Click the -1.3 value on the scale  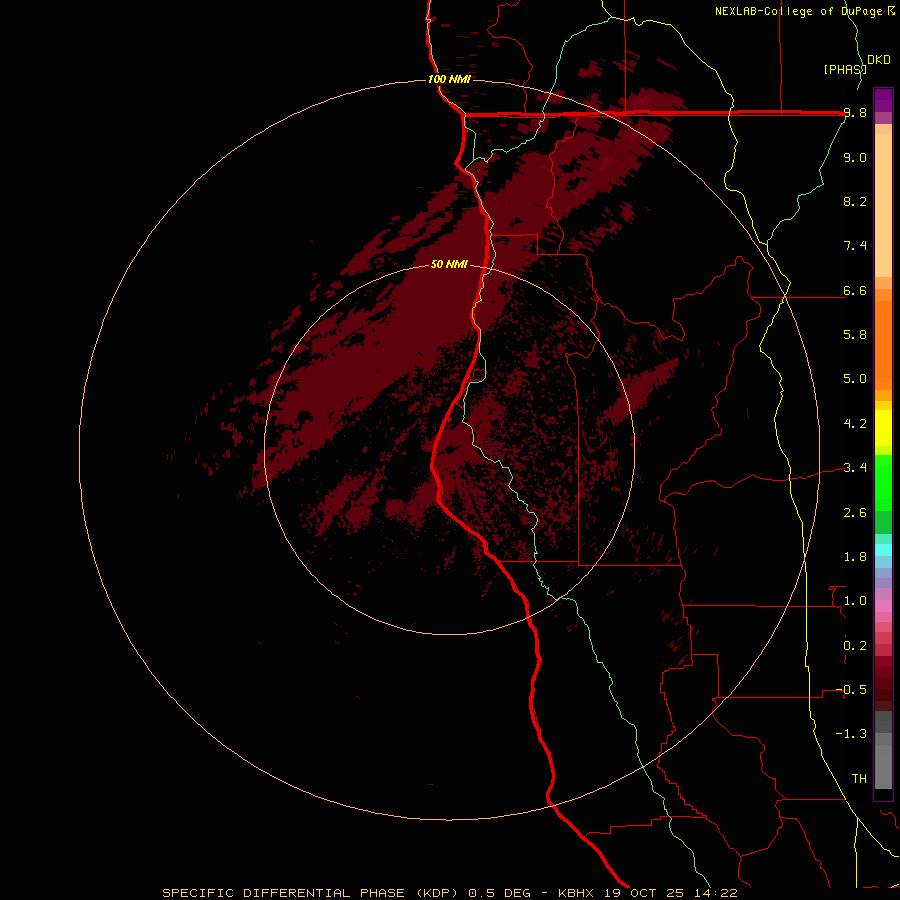click(x=851, y=734)
